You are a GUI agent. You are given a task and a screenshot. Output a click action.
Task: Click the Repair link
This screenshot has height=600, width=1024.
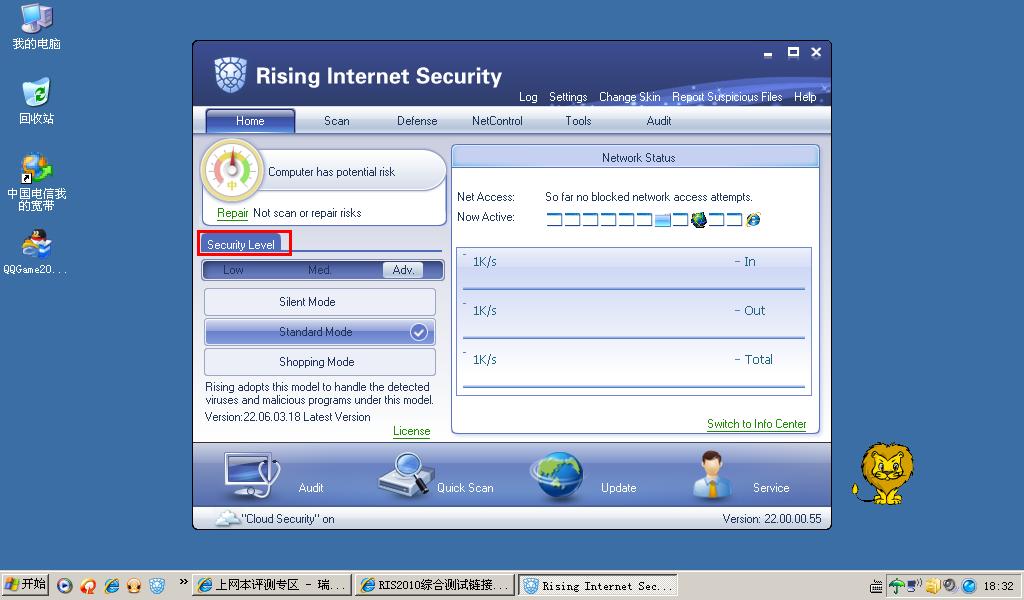232,213
